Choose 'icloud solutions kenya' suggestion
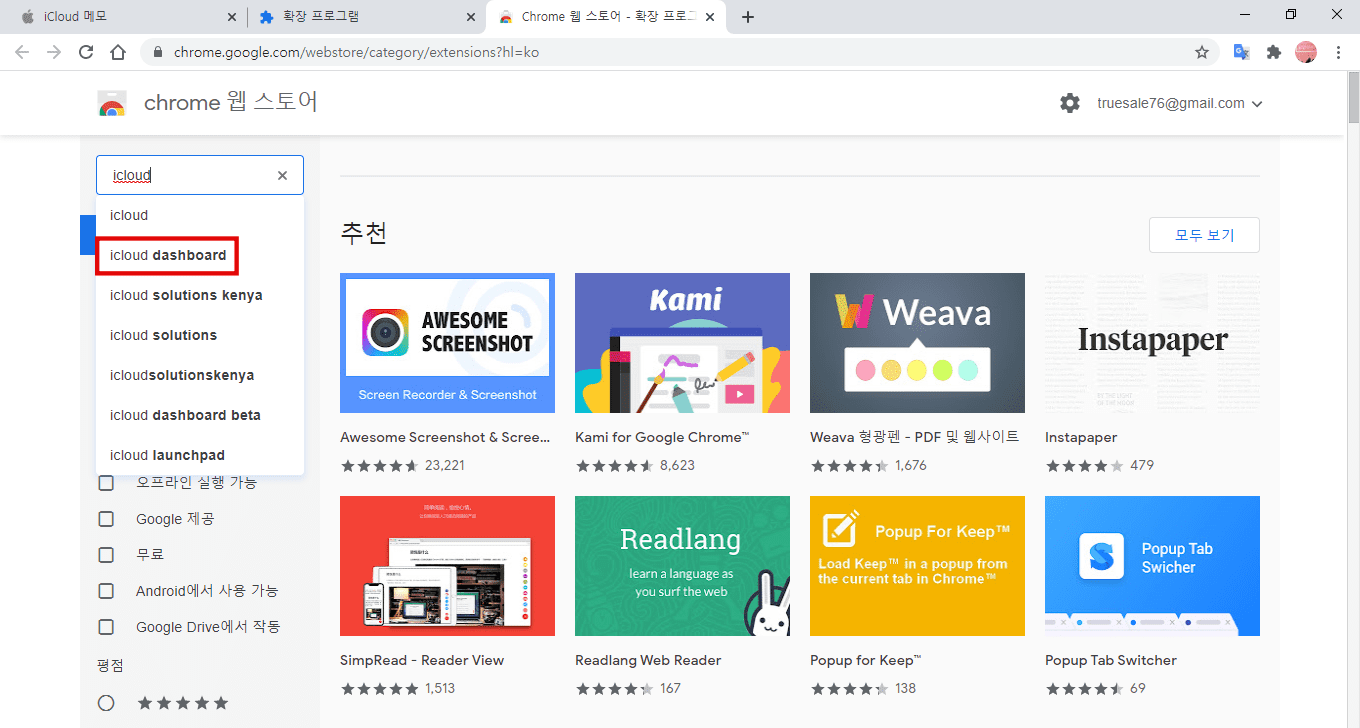Viewport: 1360px width, 728px height. (x=200, y=295)
